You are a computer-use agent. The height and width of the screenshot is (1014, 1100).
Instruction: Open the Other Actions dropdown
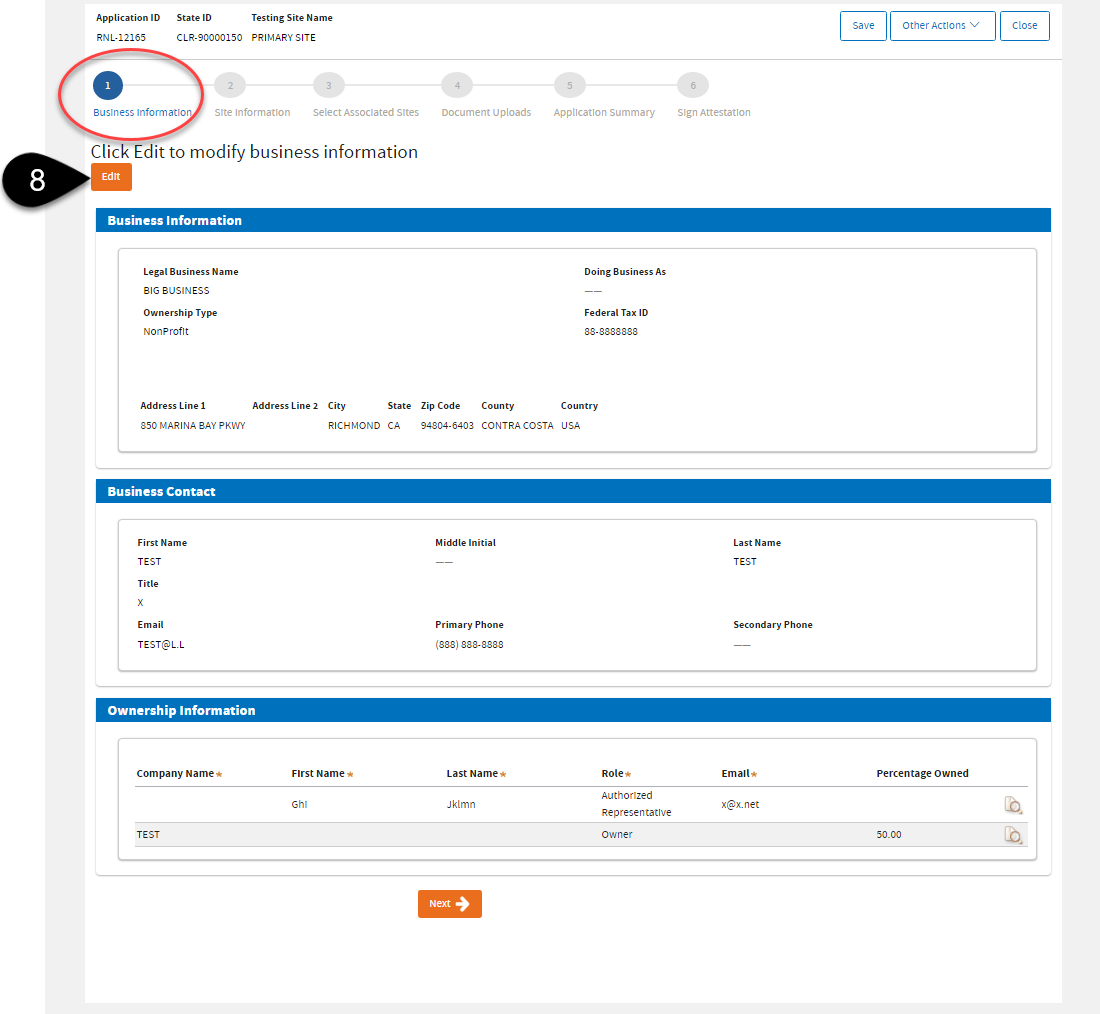coord(941,25)
